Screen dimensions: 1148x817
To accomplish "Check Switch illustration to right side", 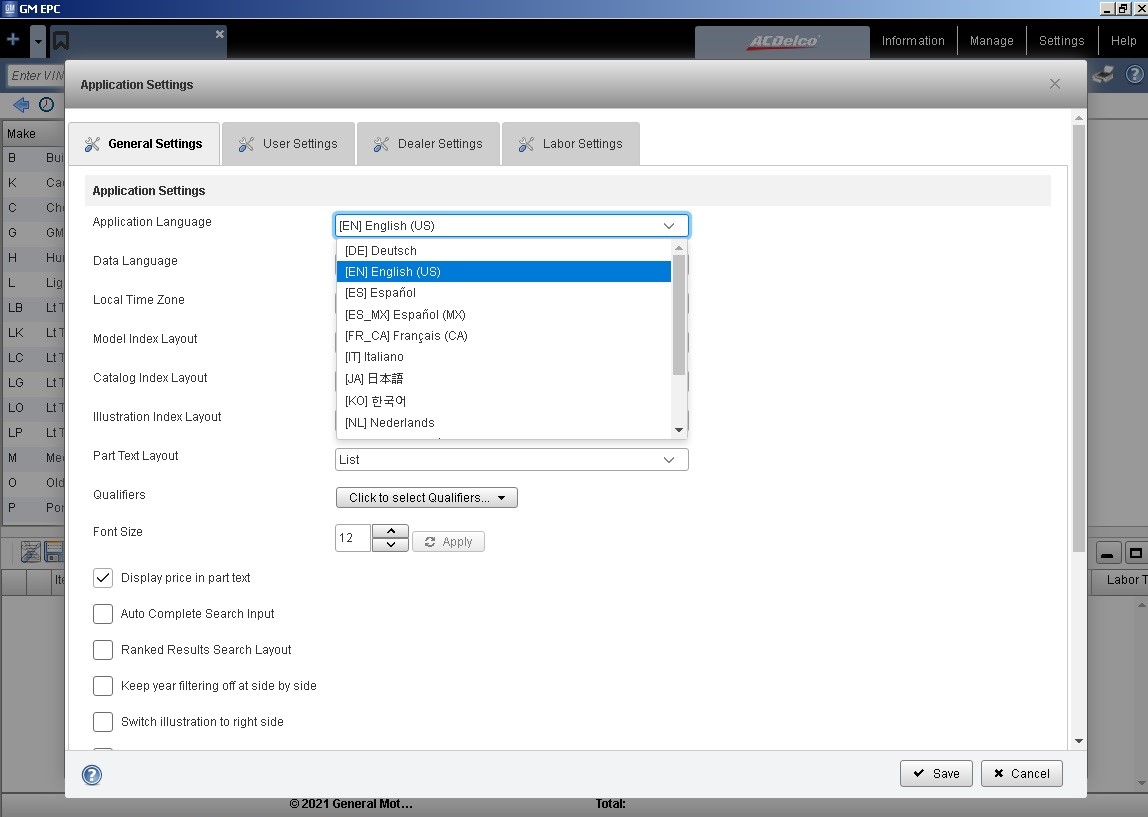I will click(103, 721).
